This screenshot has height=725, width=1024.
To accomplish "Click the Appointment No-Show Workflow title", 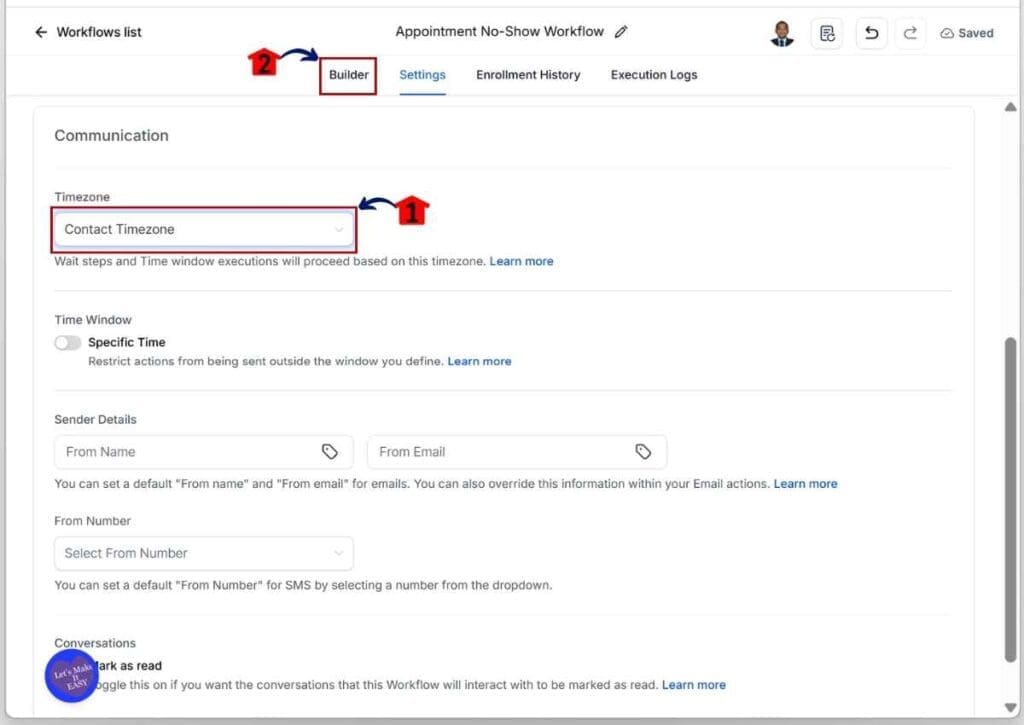I will pyautogui.click(x=500, y=31).
